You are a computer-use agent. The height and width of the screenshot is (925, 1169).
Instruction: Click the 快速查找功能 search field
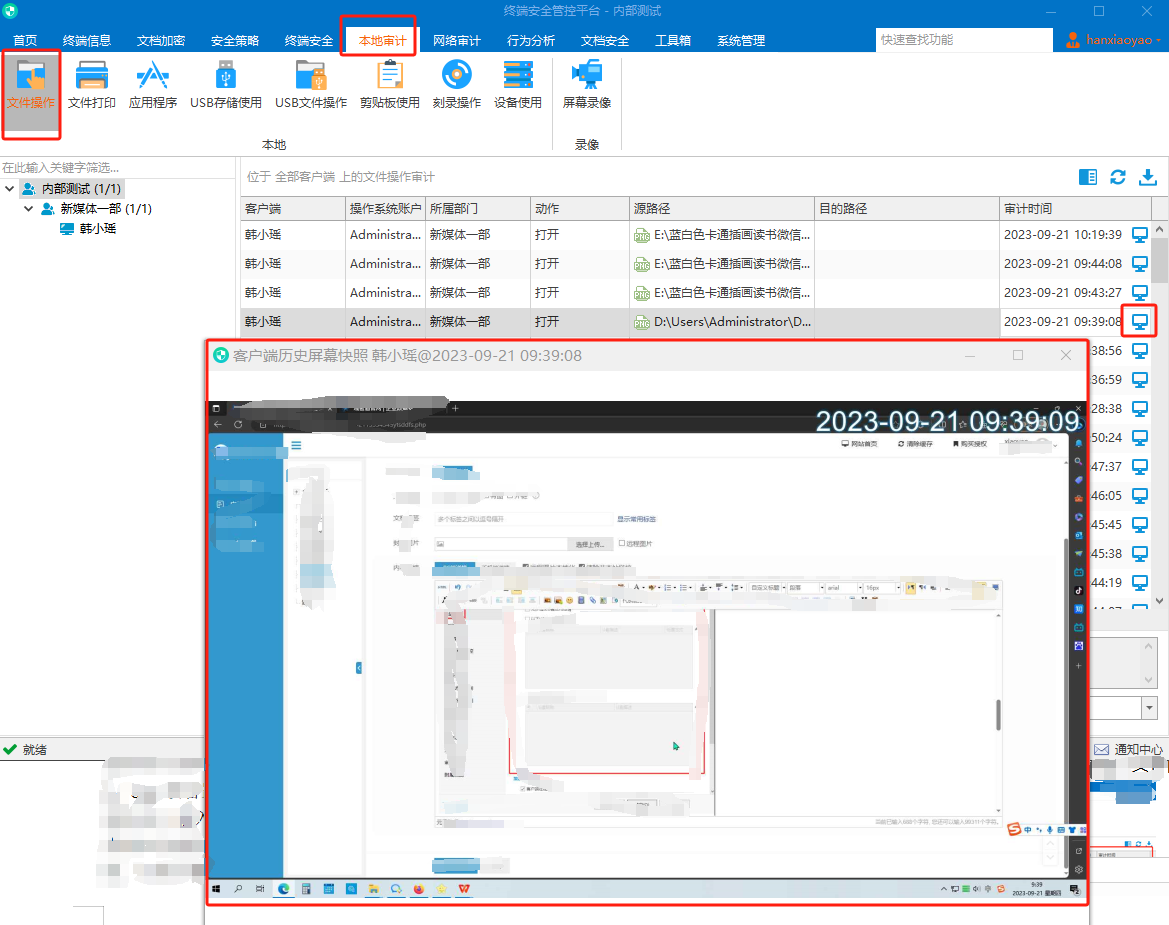point(964,40)
